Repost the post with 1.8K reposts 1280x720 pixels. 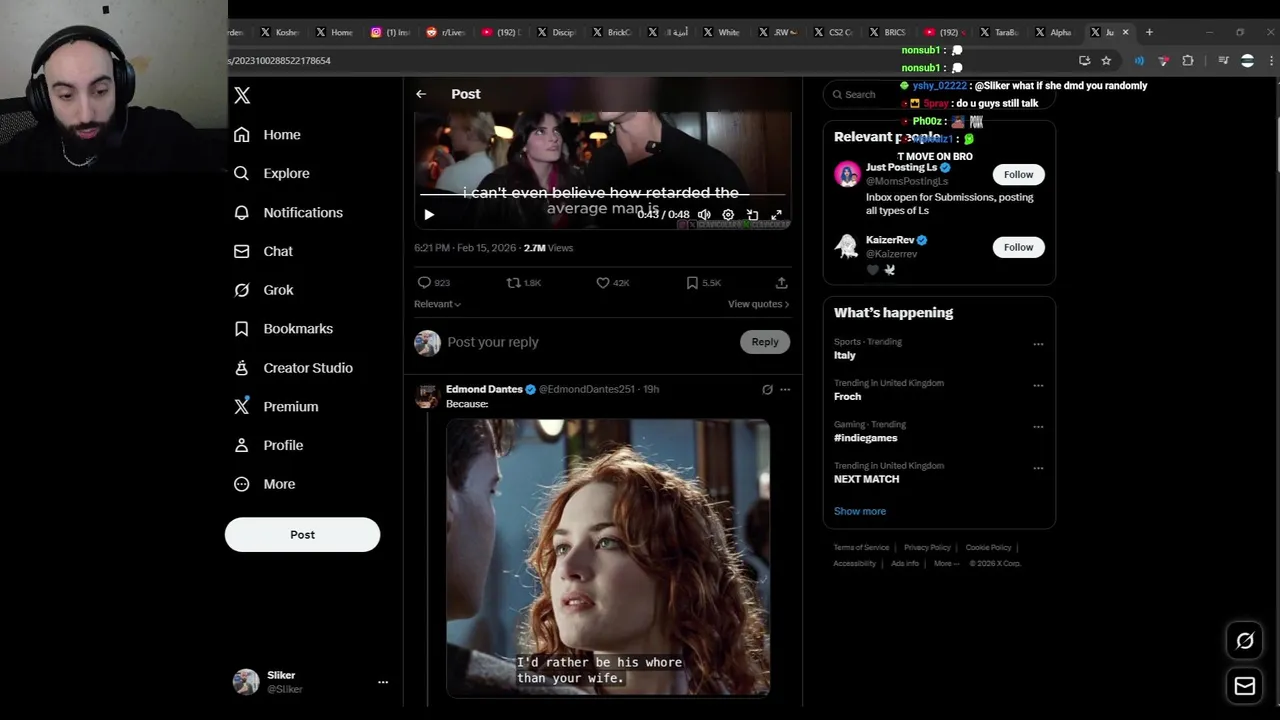click(523, 283)
